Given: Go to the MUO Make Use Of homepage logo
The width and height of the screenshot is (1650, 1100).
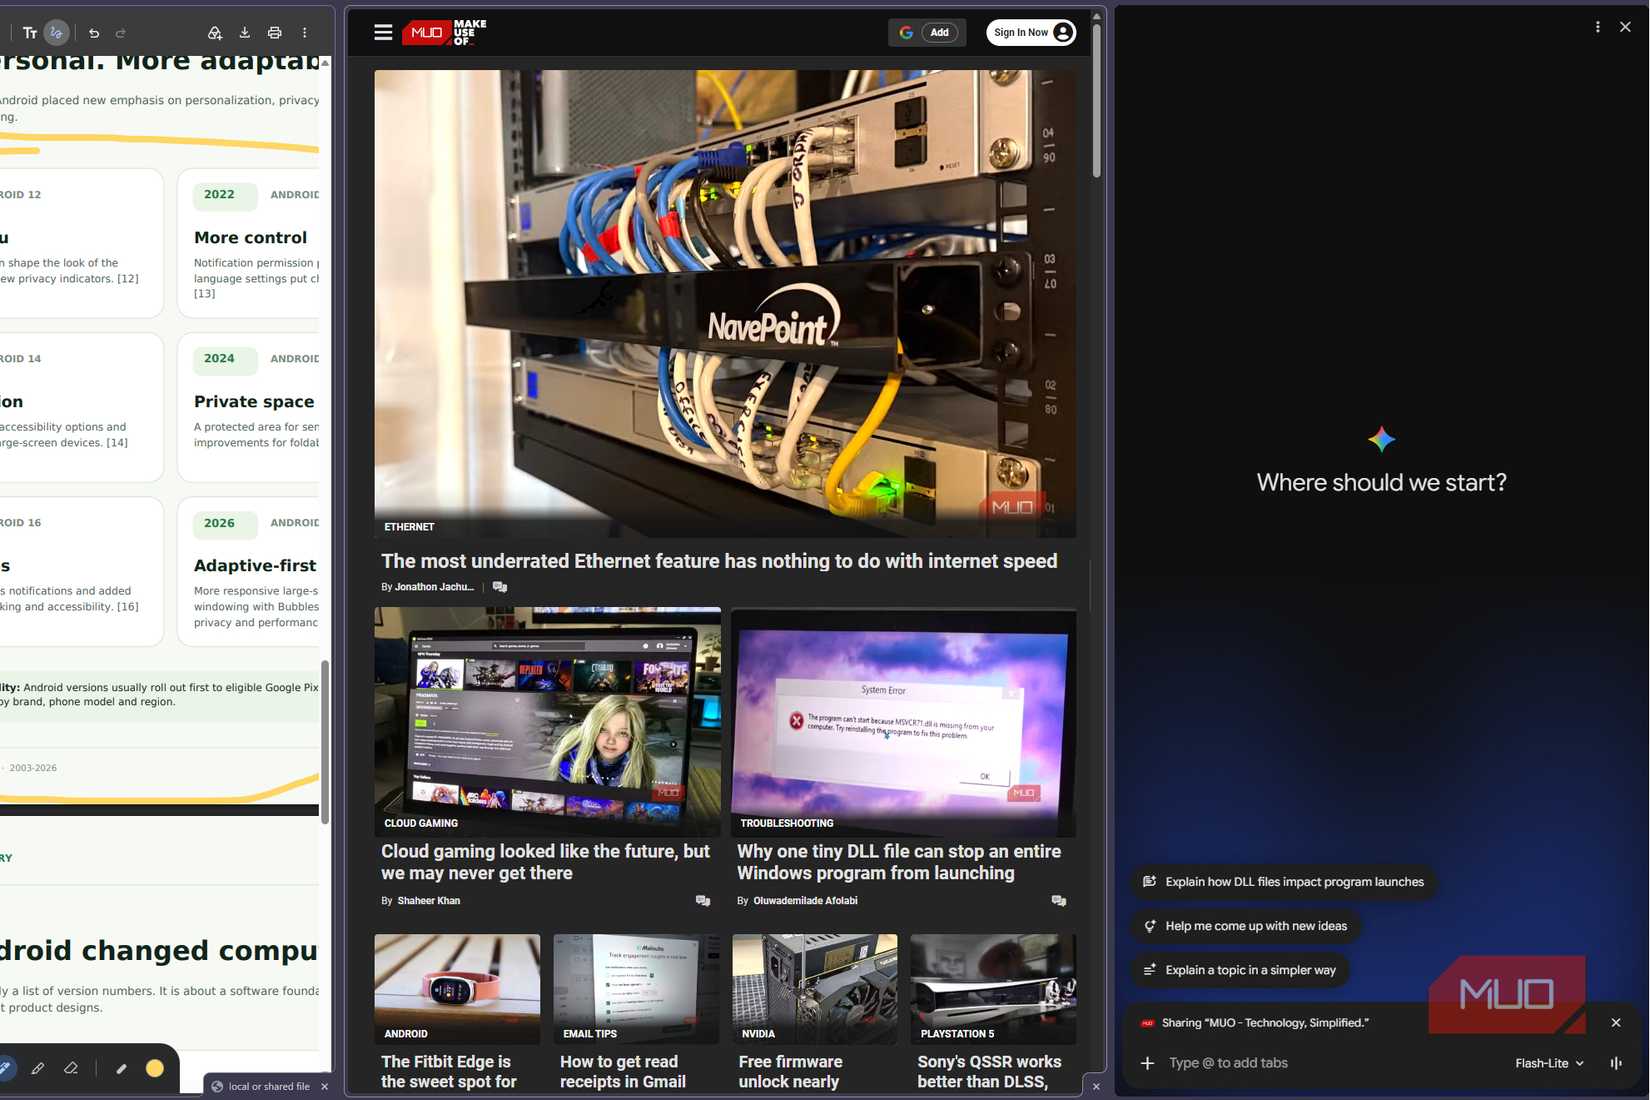Looking at the screenshot, I should (x=444, y=33).
